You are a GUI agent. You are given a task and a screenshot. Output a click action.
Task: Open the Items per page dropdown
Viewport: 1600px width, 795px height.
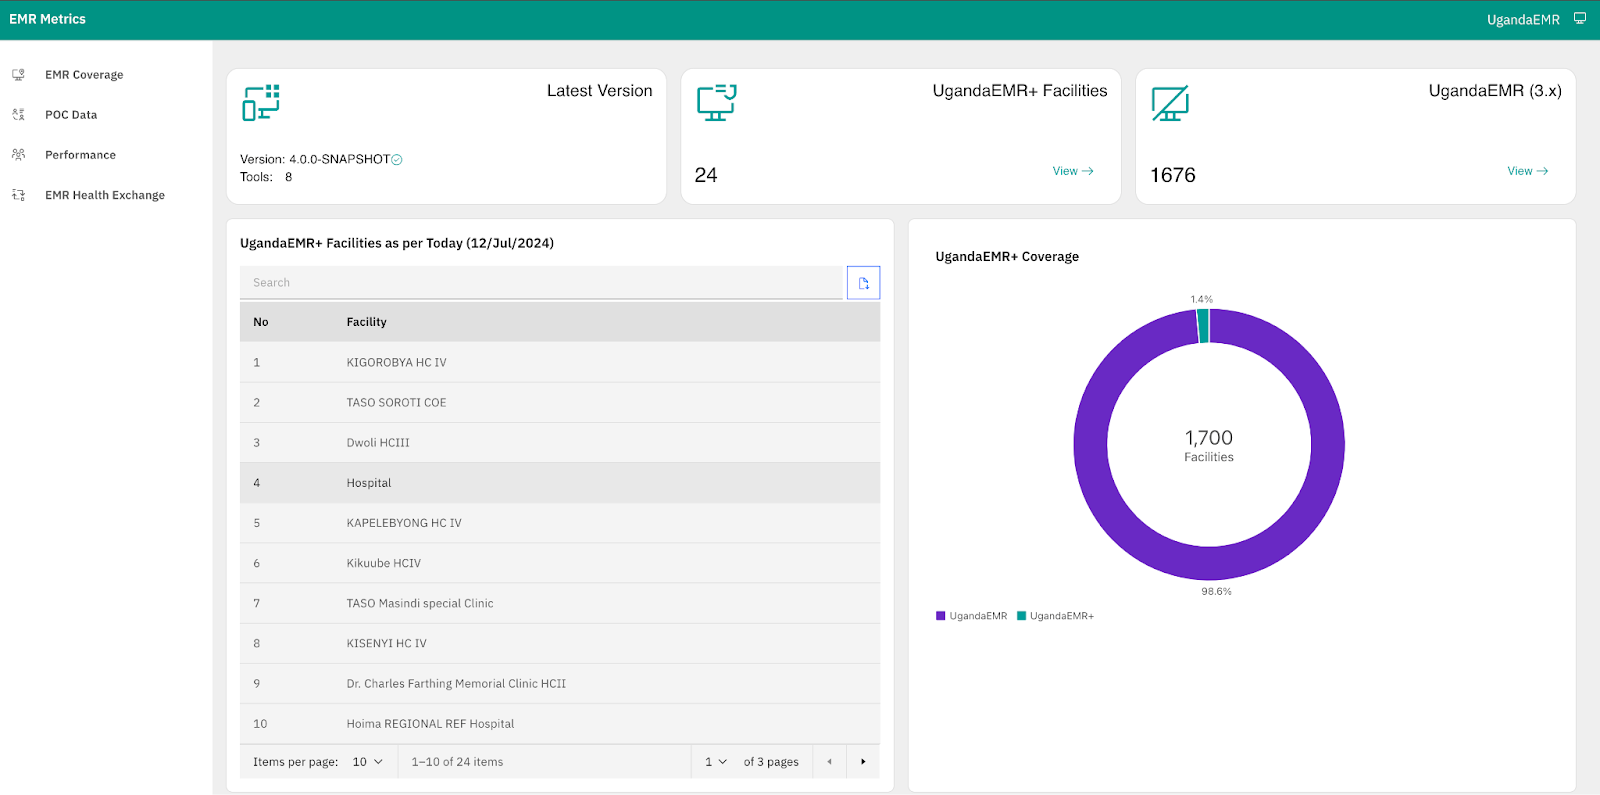367,762
